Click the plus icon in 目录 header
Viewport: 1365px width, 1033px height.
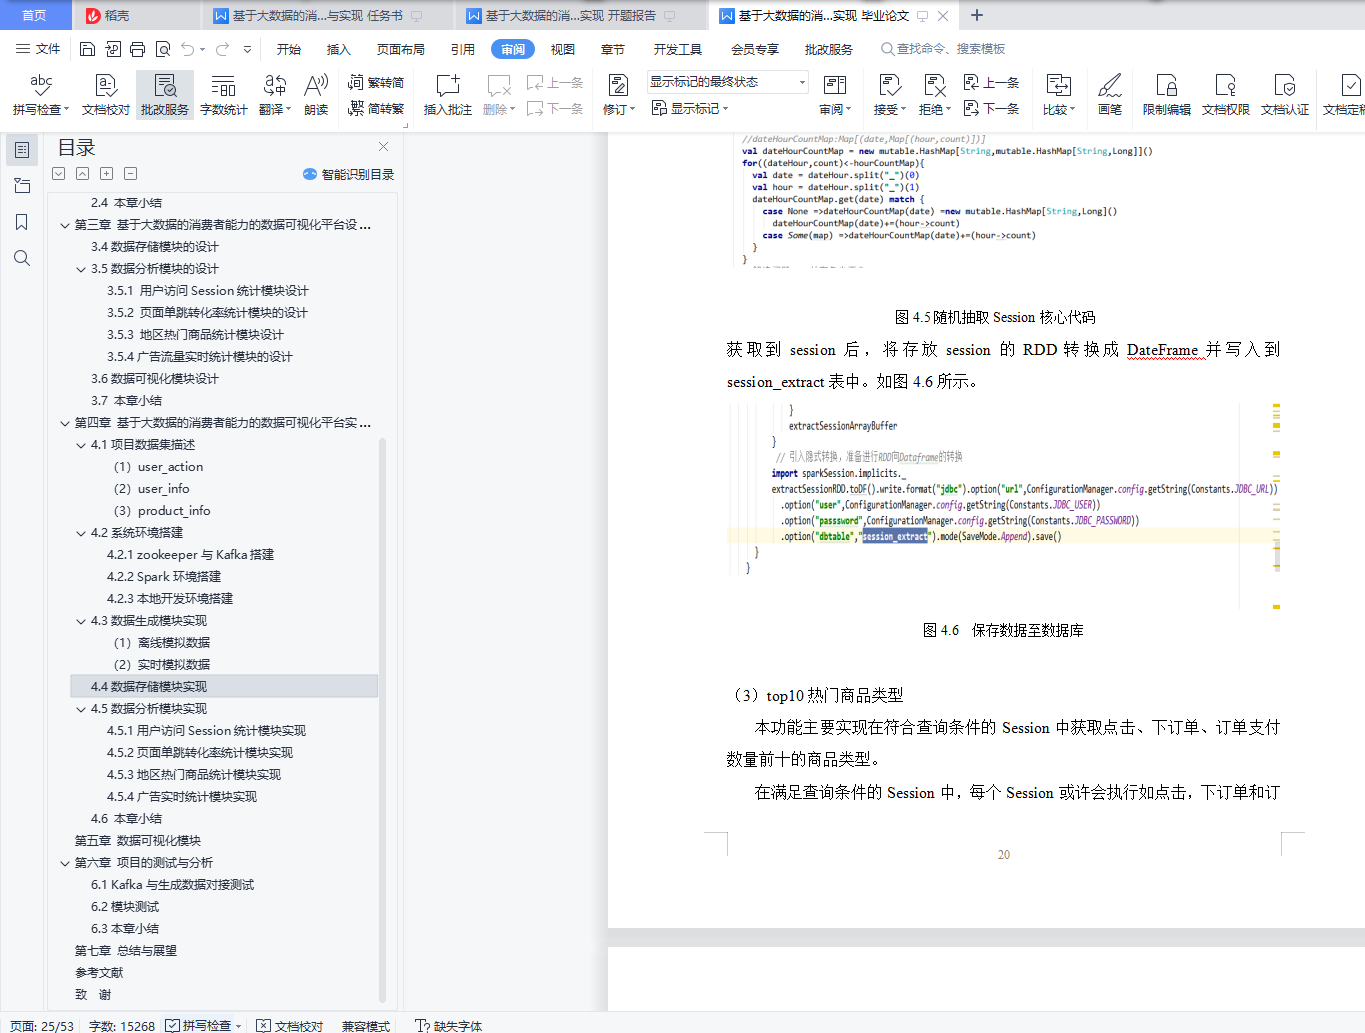[107, 174]
